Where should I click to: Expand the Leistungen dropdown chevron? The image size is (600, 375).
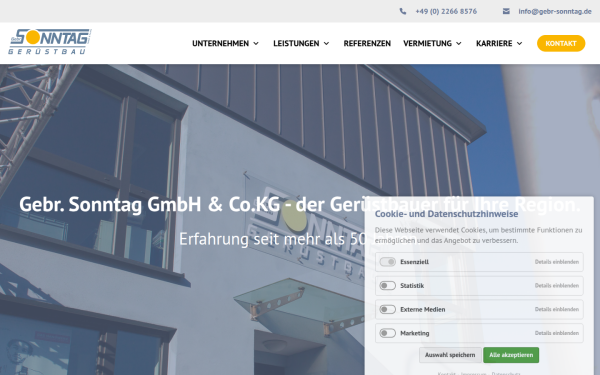pos(326,44)
